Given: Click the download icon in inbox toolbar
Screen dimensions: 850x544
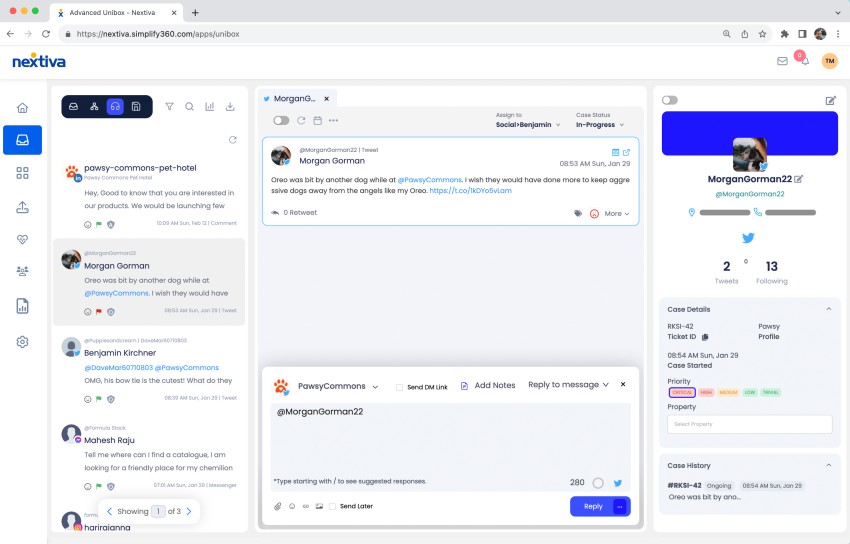Looking at the screenshot, I should point(230,107).
